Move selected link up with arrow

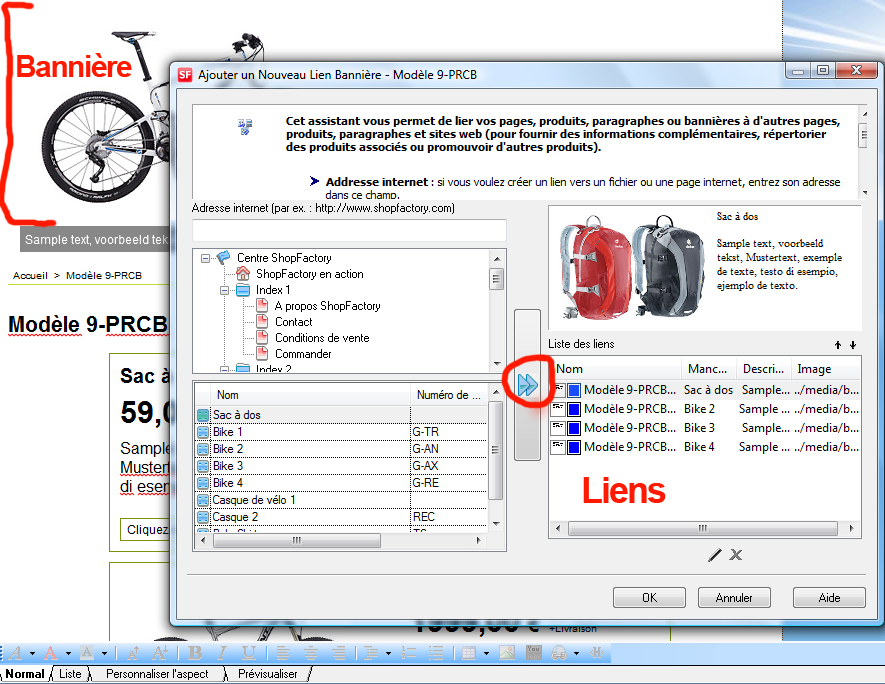coord(837,345)
